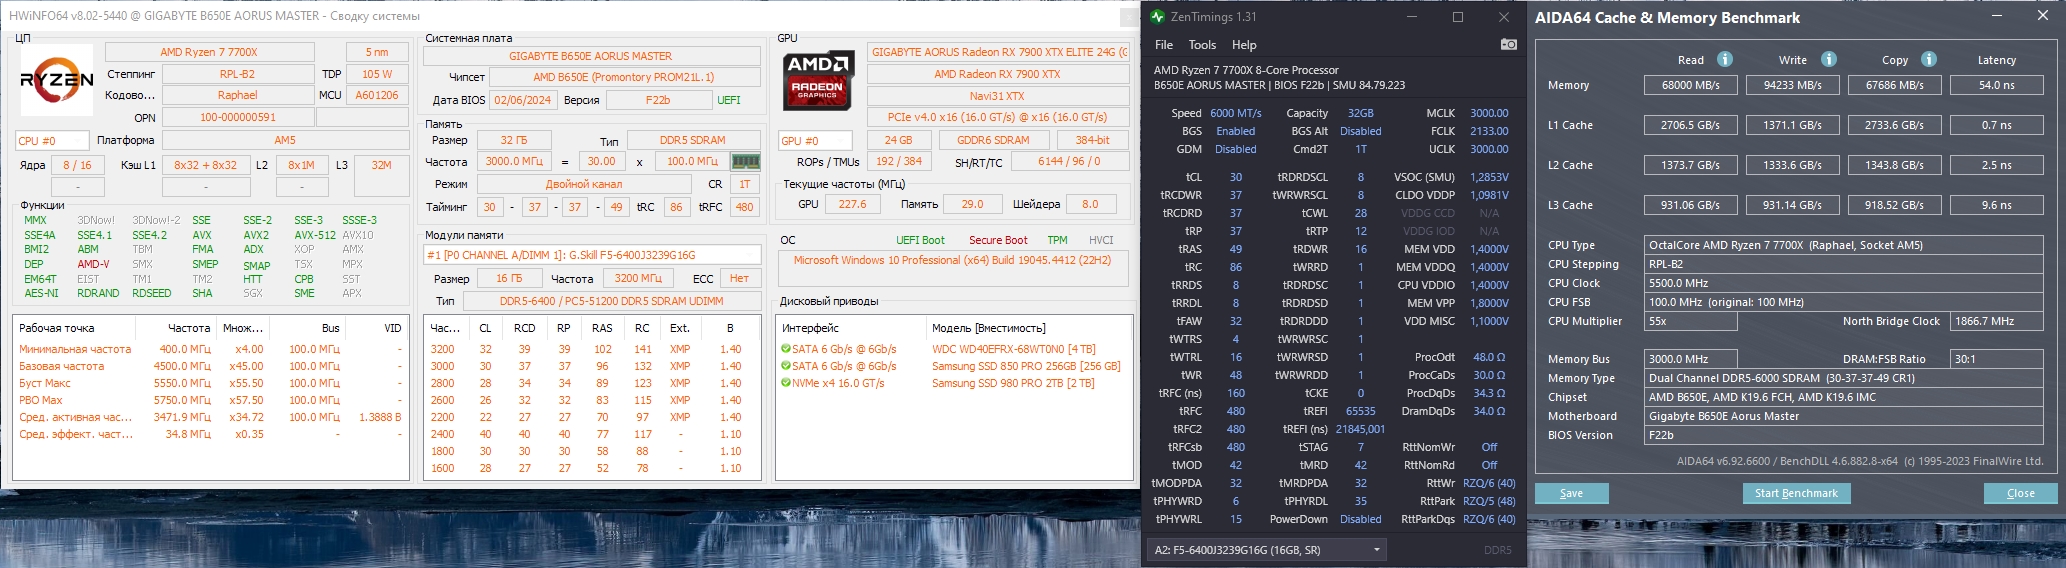Click the CPU name AMD Ryzen 7 7700X field
2066x568 pixels.
tap(209, 52)
